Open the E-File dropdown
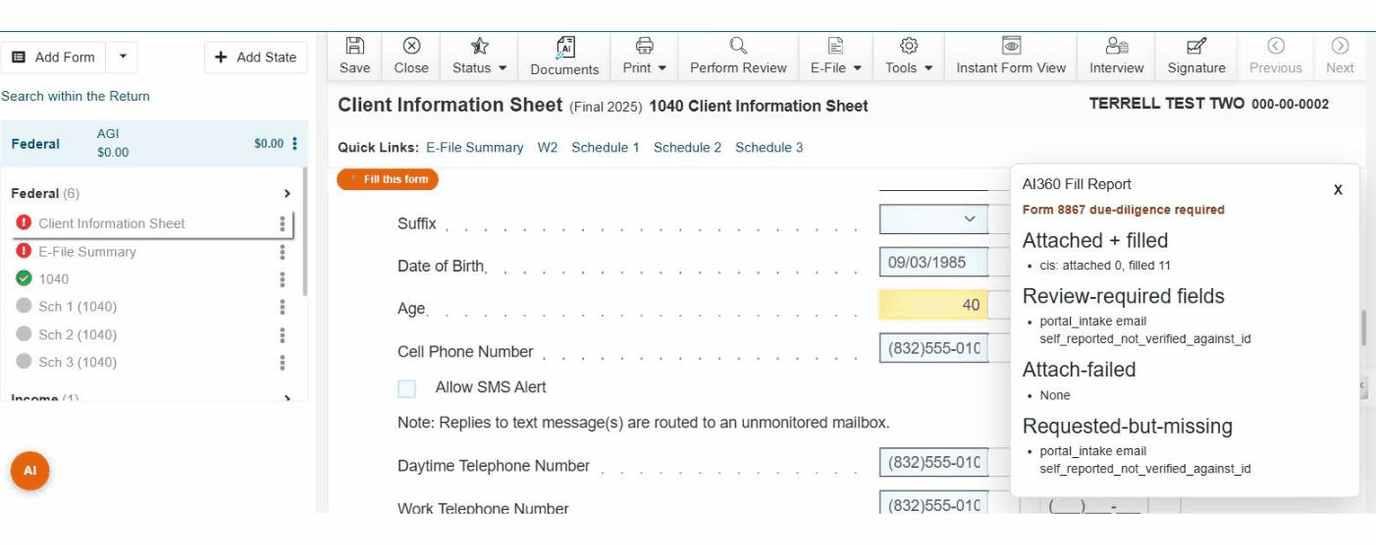 [835, 56]
